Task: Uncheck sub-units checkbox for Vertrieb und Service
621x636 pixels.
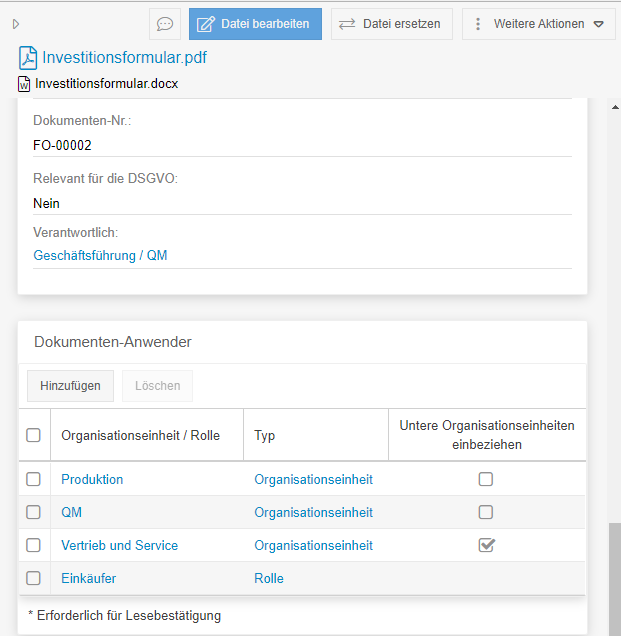Action: [x=486, y=545]
